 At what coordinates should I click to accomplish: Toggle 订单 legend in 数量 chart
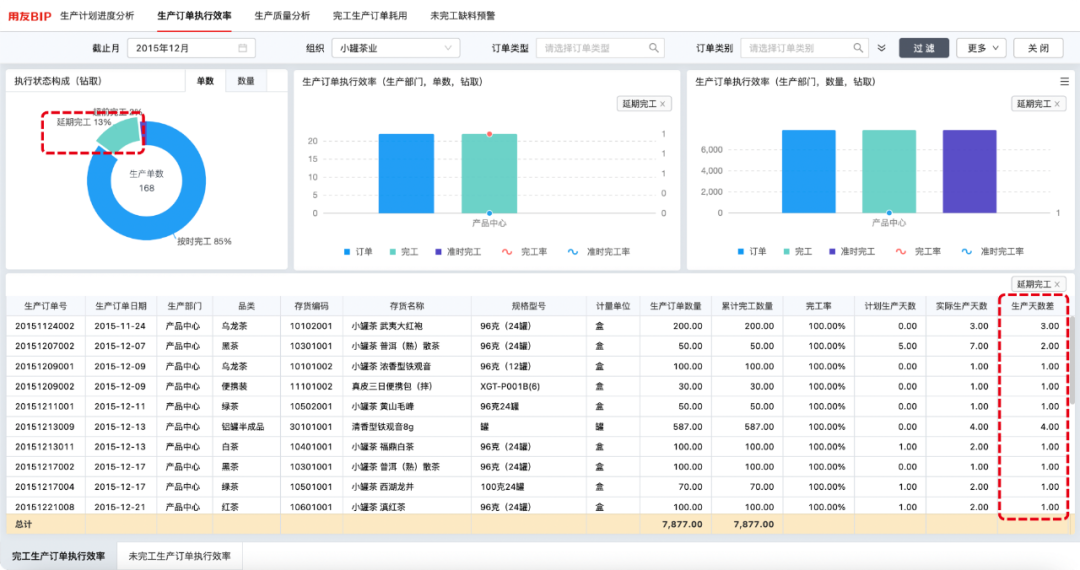tap(752, 252)
